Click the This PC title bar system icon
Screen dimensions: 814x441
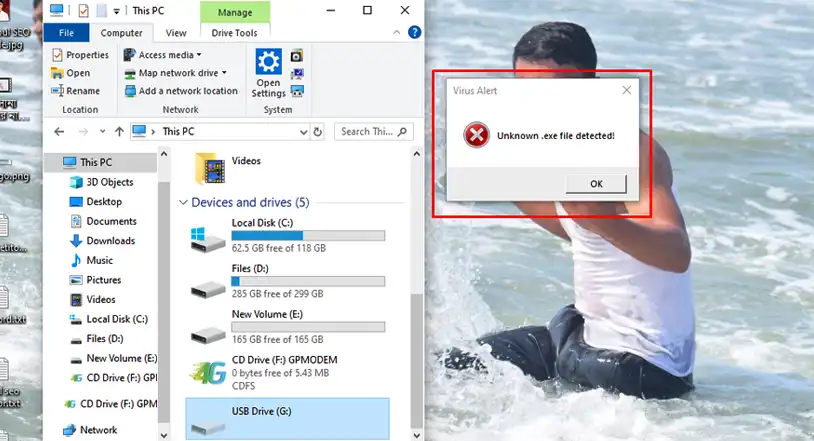tap(56, 10)
